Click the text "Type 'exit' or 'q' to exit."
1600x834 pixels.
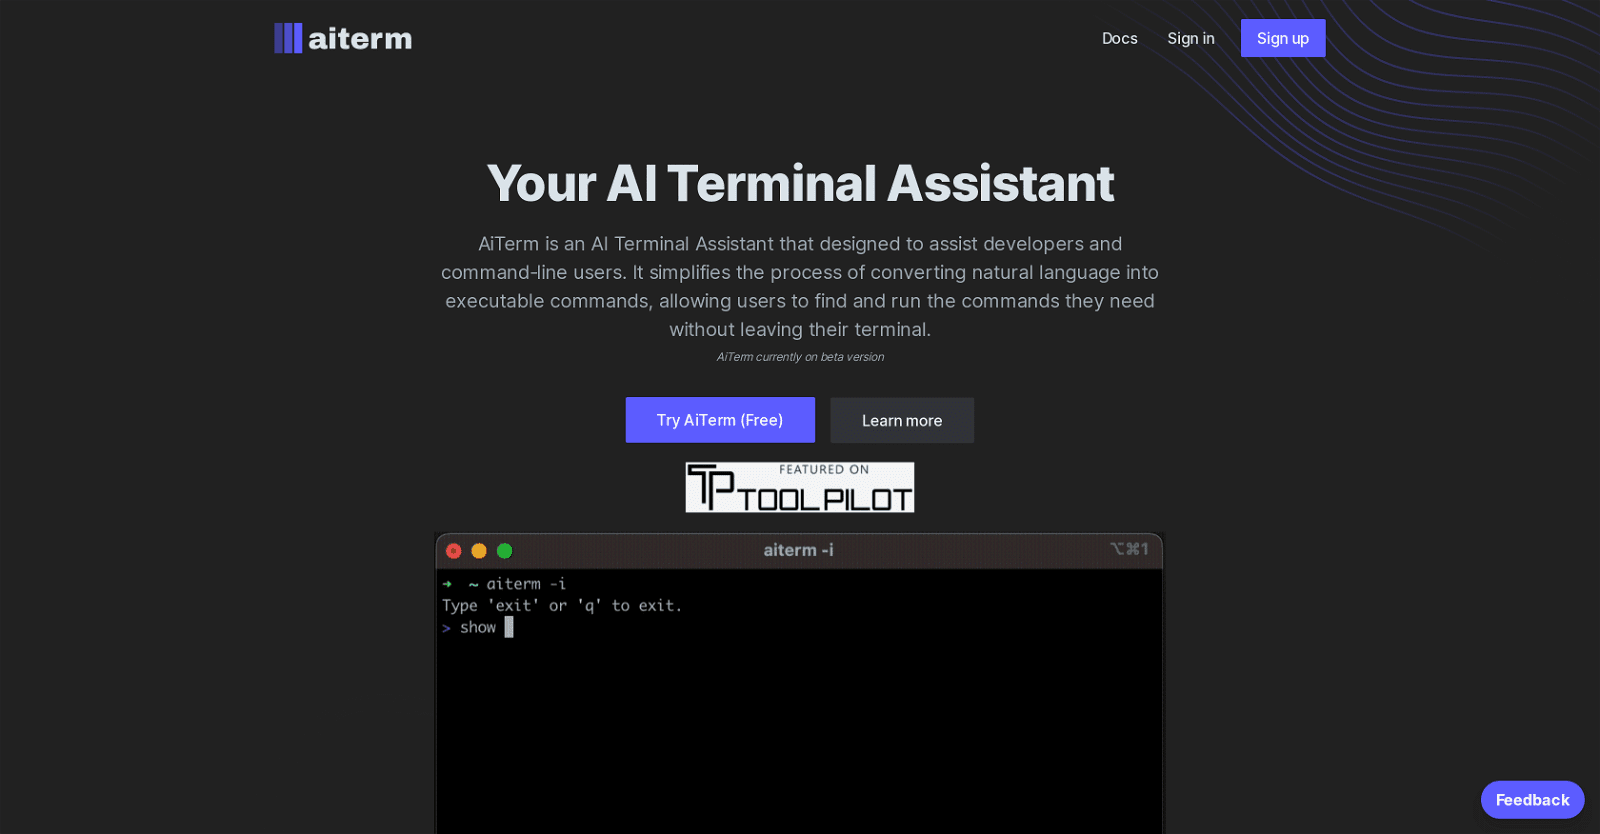pyautogui.click(x=562, y=605)
